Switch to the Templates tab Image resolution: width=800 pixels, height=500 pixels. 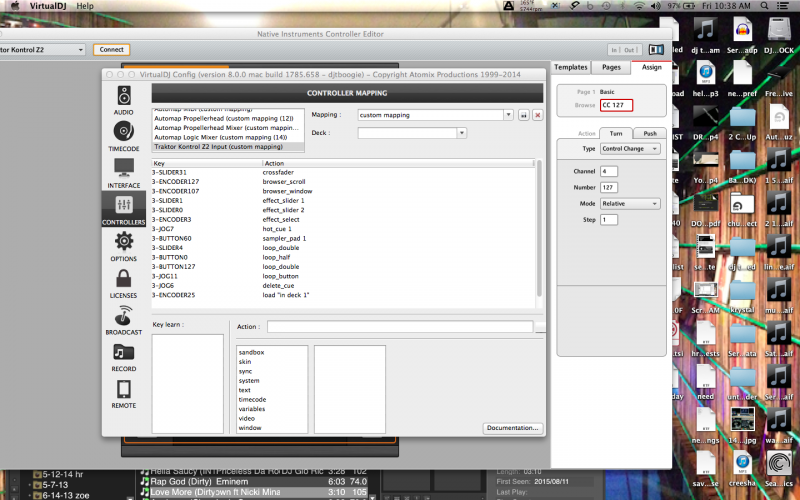(570, 67)
